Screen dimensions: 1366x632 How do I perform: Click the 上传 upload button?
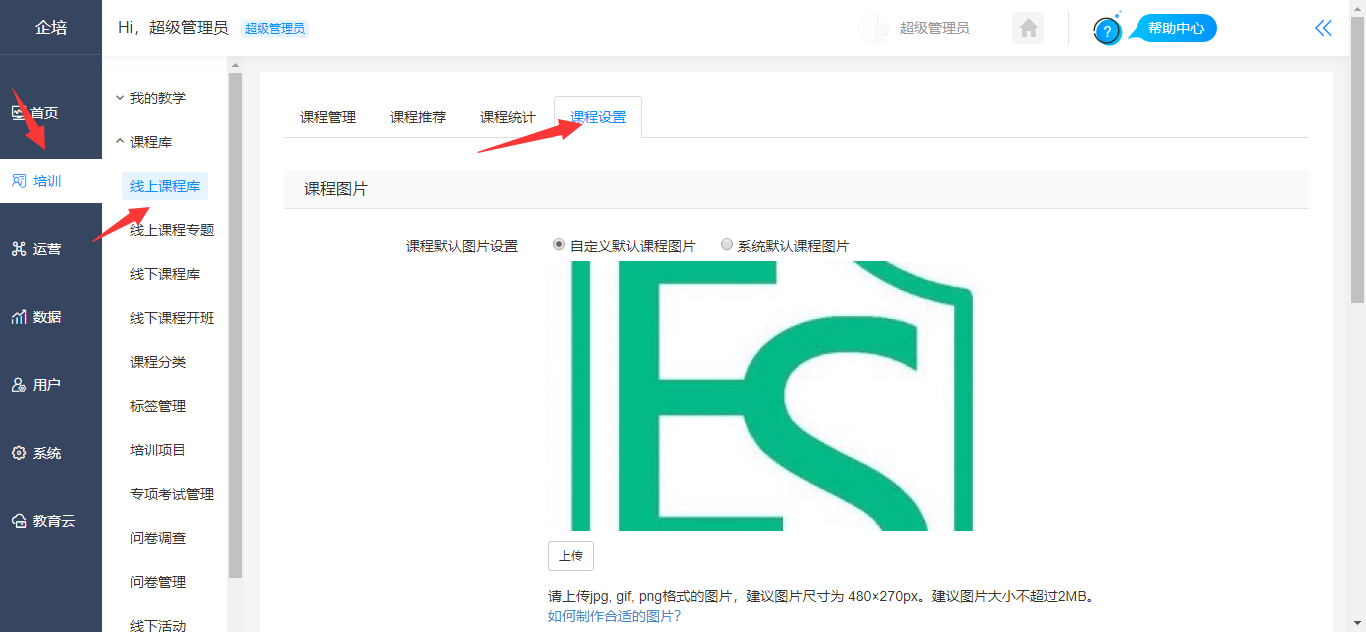pos(571,556)
